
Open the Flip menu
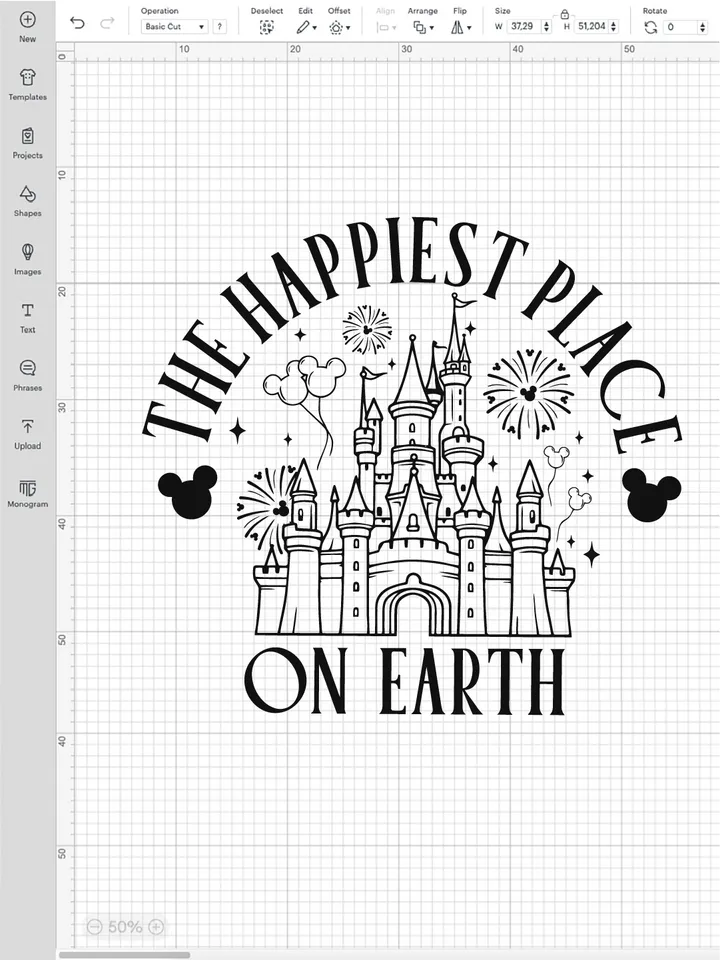tap(460, 27)
